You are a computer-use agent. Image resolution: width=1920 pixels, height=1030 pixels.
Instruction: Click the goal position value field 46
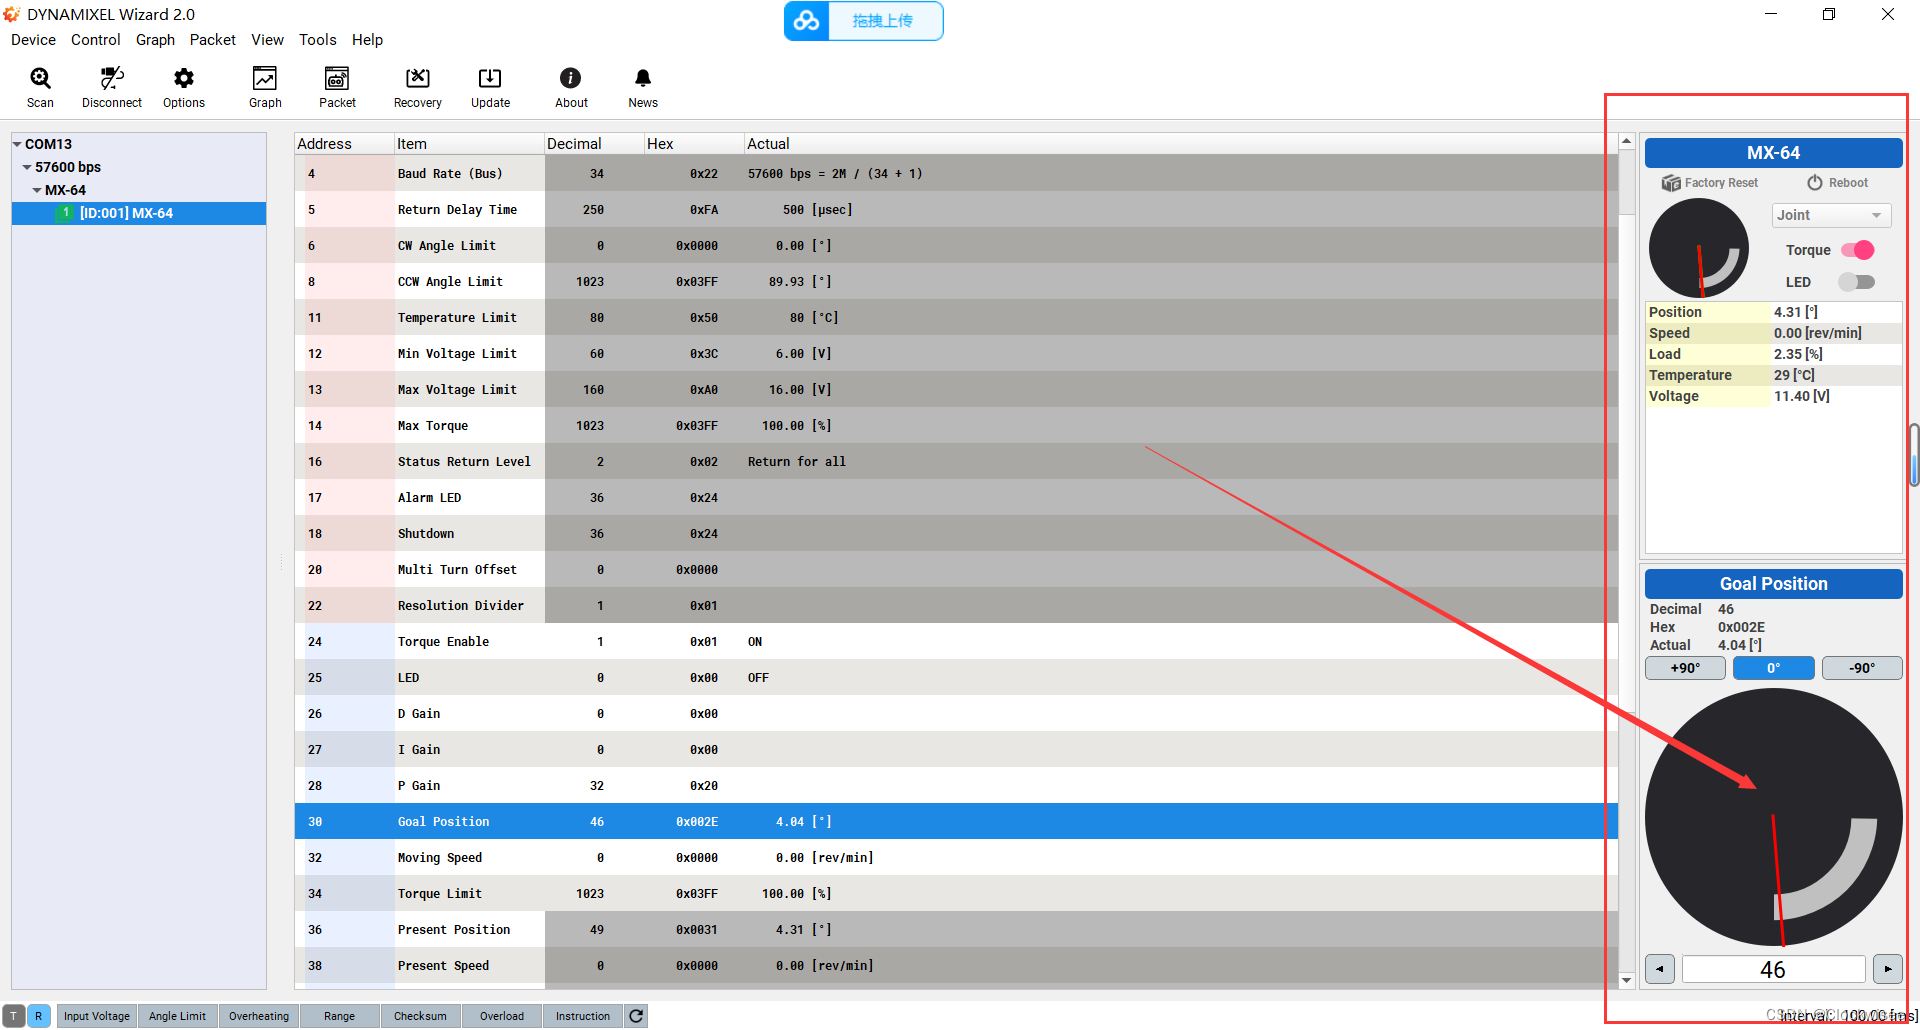tap(1773, 969)
